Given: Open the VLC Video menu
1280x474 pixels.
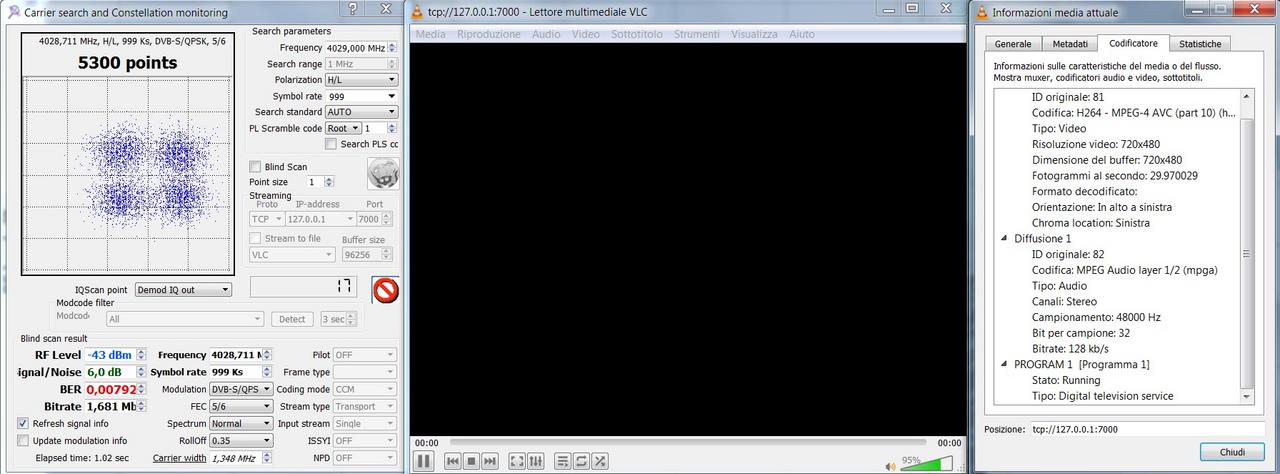Looking at the screenshot, I should point(586,34).
